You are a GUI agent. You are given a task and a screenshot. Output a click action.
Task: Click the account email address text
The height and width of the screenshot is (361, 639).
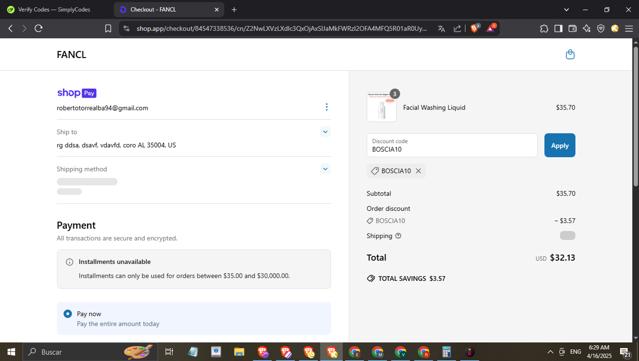coord(102,108)
